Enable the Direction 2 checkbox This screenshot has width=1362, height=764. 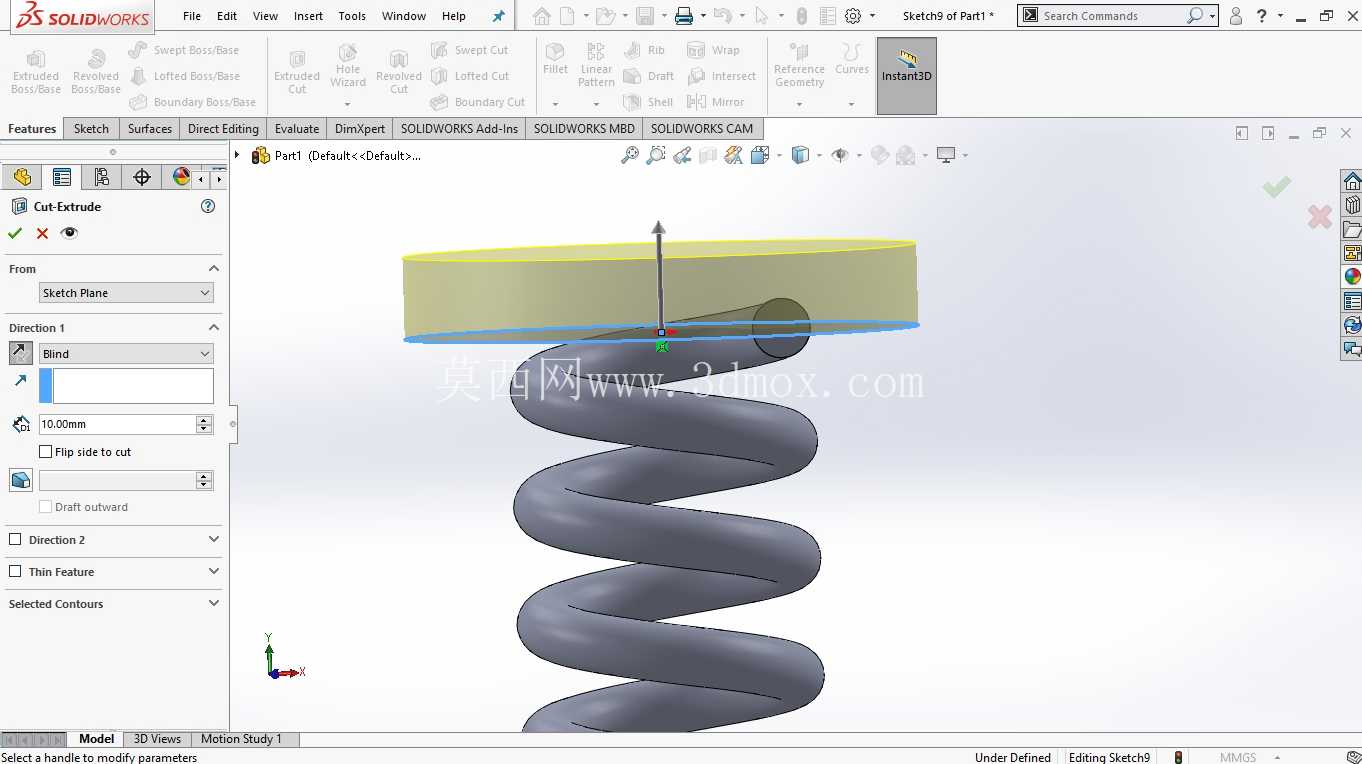pos(15,540)
